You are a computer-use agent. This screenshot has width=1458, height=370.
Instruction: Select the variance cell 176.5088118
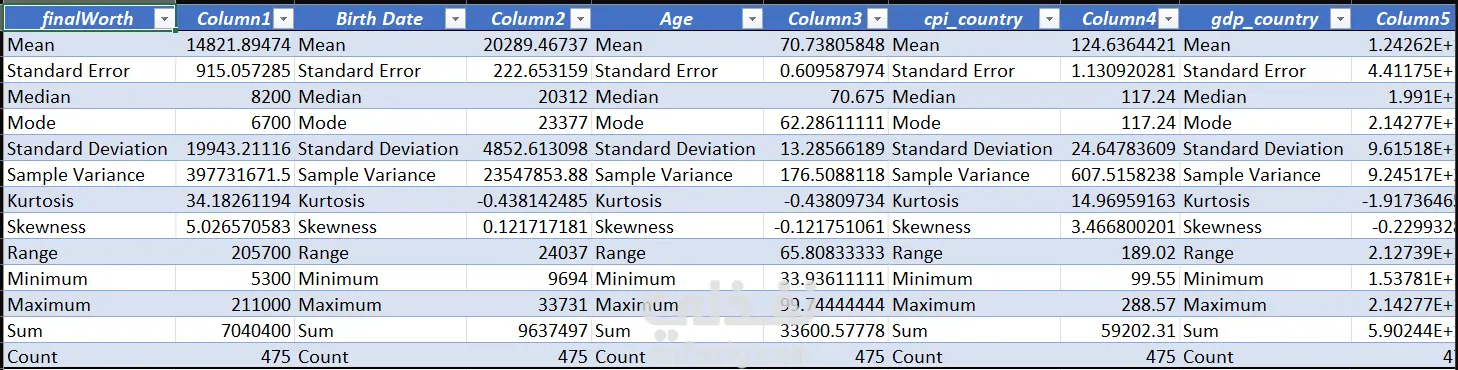(826, 175)
